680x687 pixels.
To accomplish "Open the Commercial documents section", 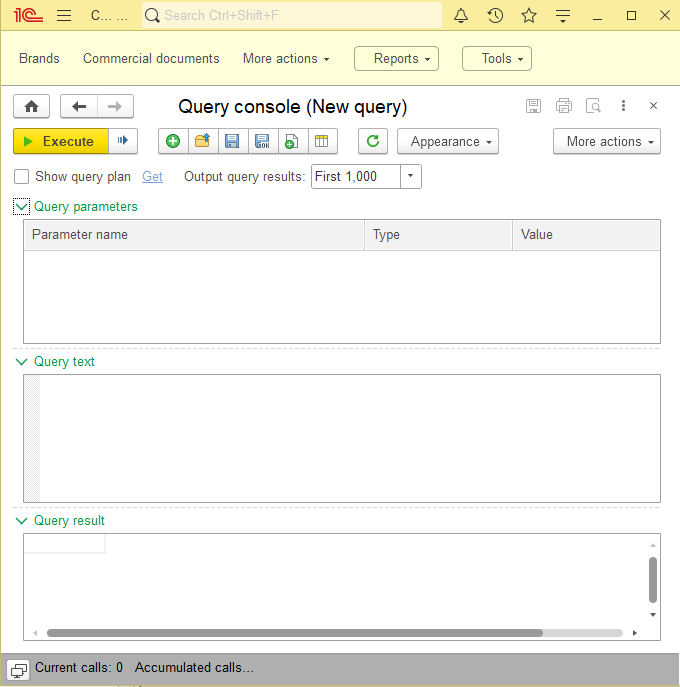I will [151, 59].
